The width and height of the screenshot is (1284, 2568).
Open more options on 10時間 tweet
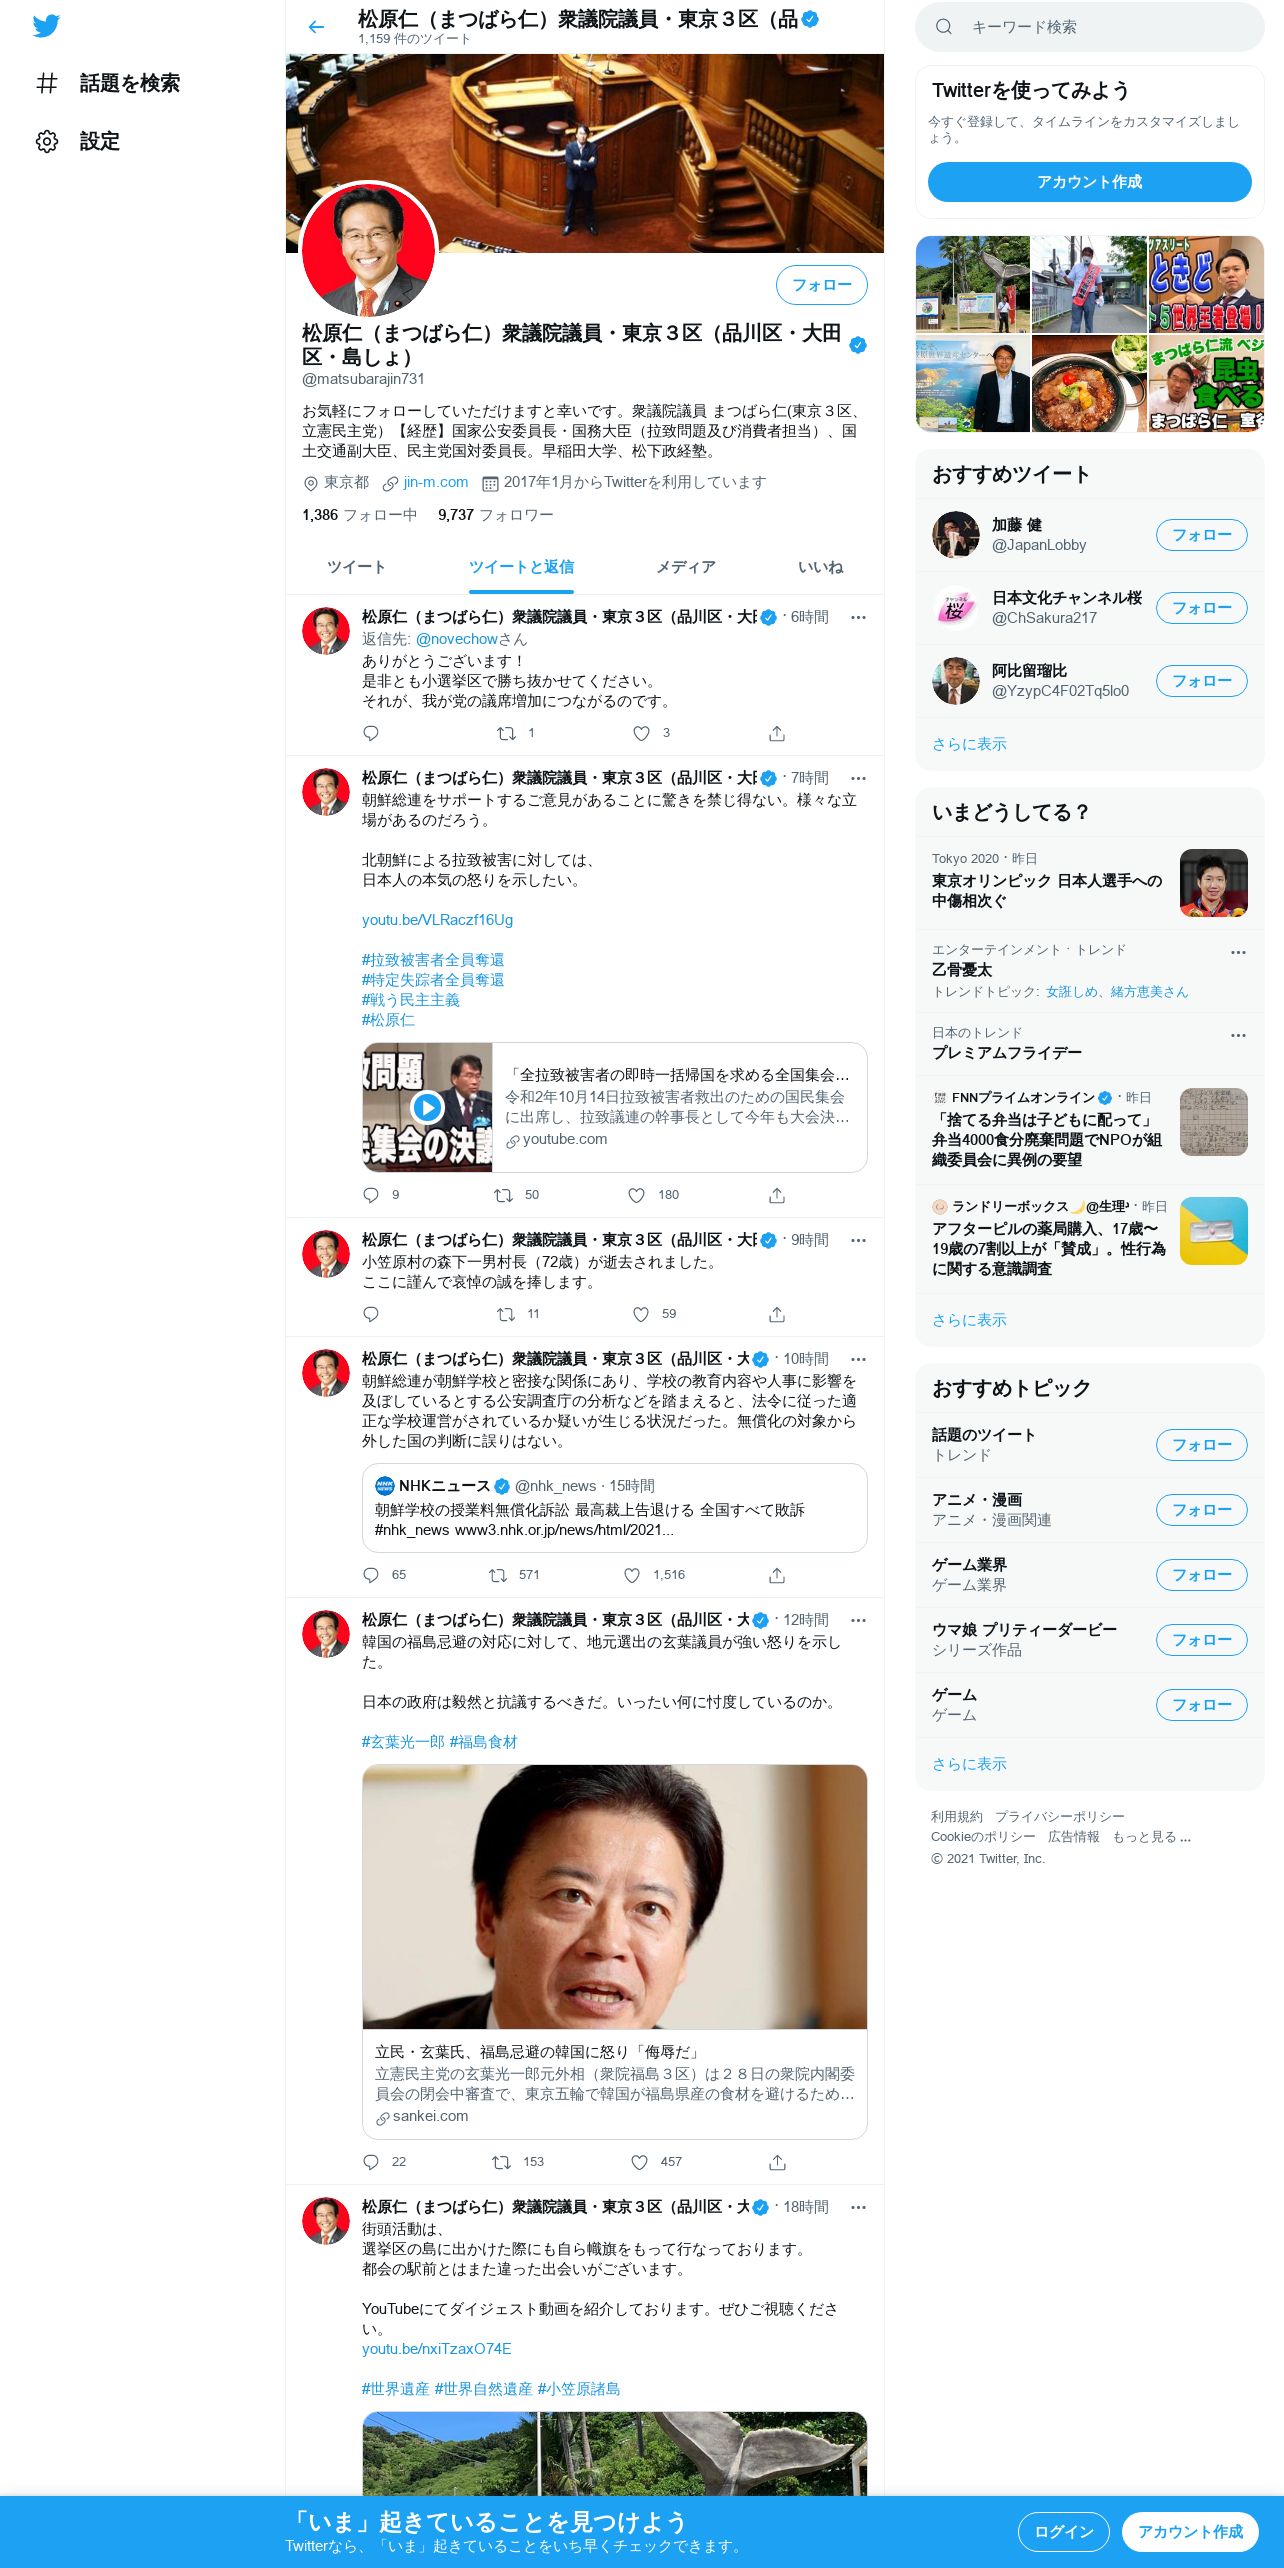click(858, 1359)
